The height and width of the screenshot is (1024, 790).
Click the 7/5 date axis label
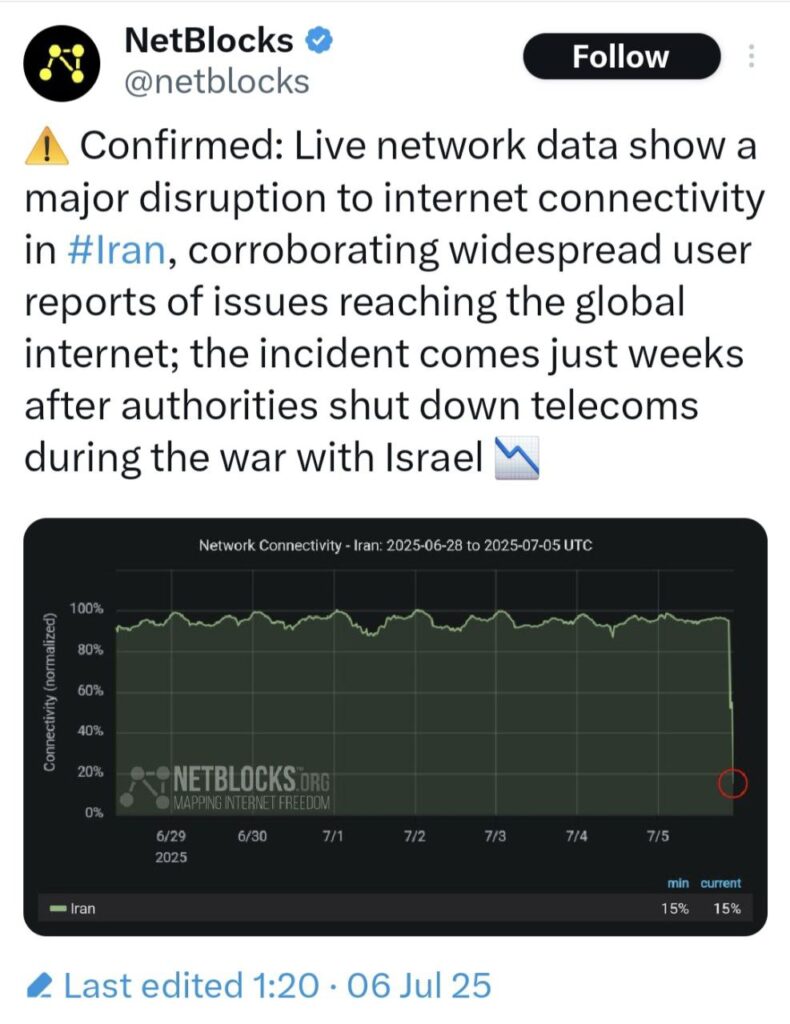click(x=657, y=837)
